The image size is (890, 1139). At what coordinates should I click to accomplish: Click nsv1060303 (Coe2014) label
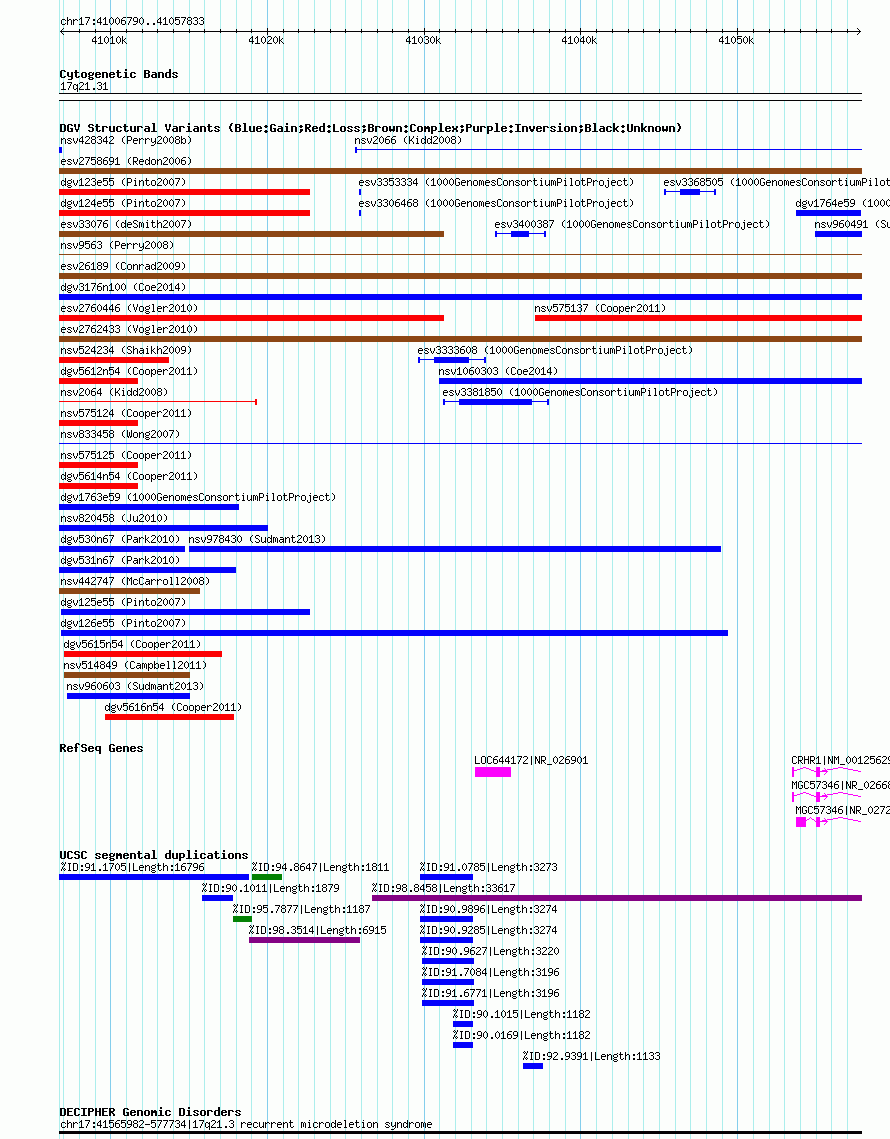click(498, 372)
